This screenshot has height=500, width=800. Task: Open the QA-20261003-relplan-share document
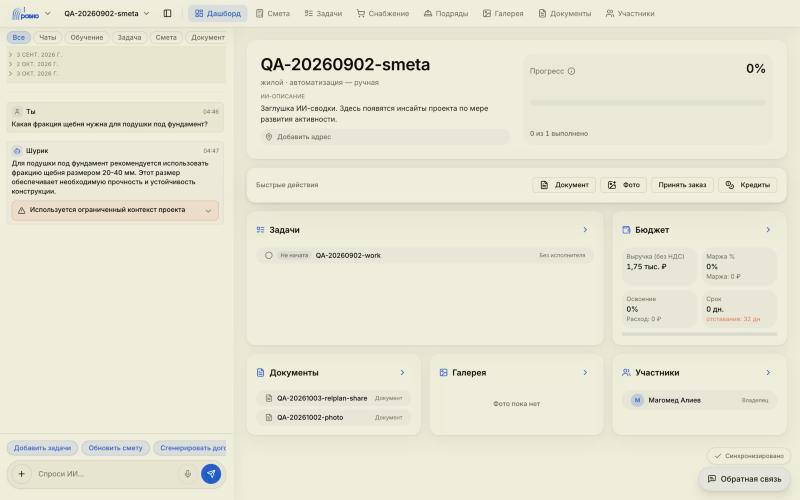click(x=334, y=398)
